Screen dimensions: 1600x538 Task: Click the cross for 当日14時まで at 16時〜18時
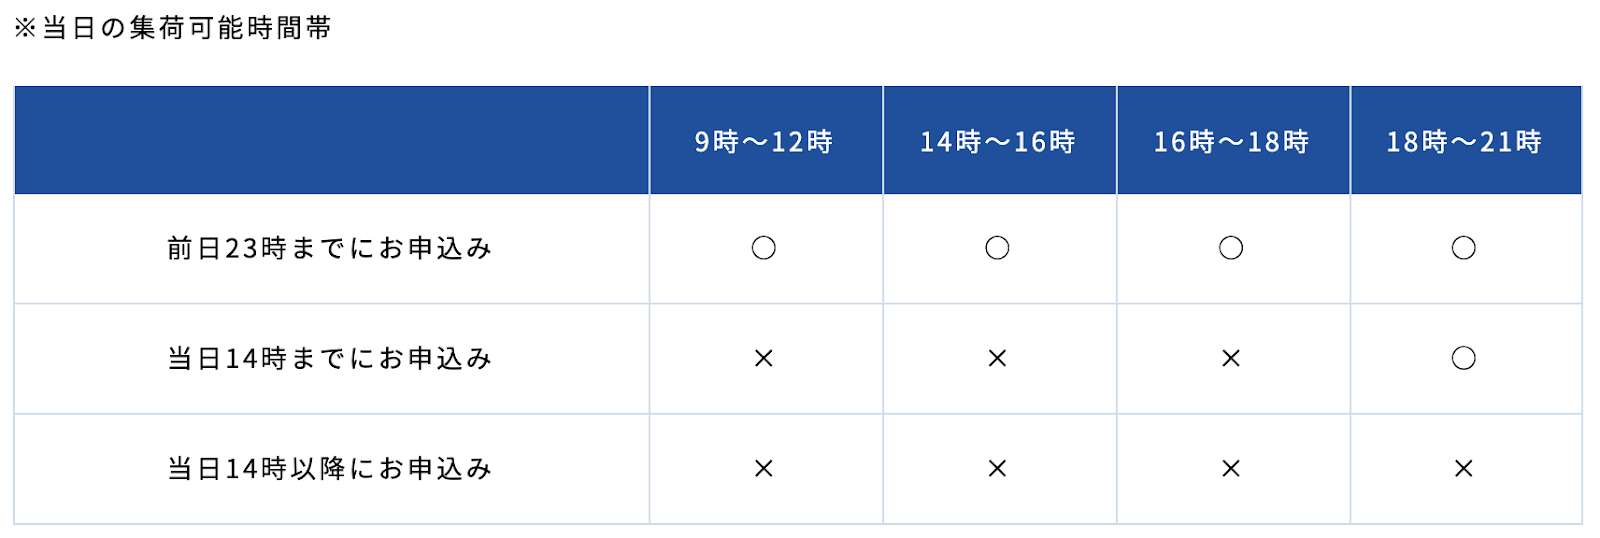tap(1231, 358)
